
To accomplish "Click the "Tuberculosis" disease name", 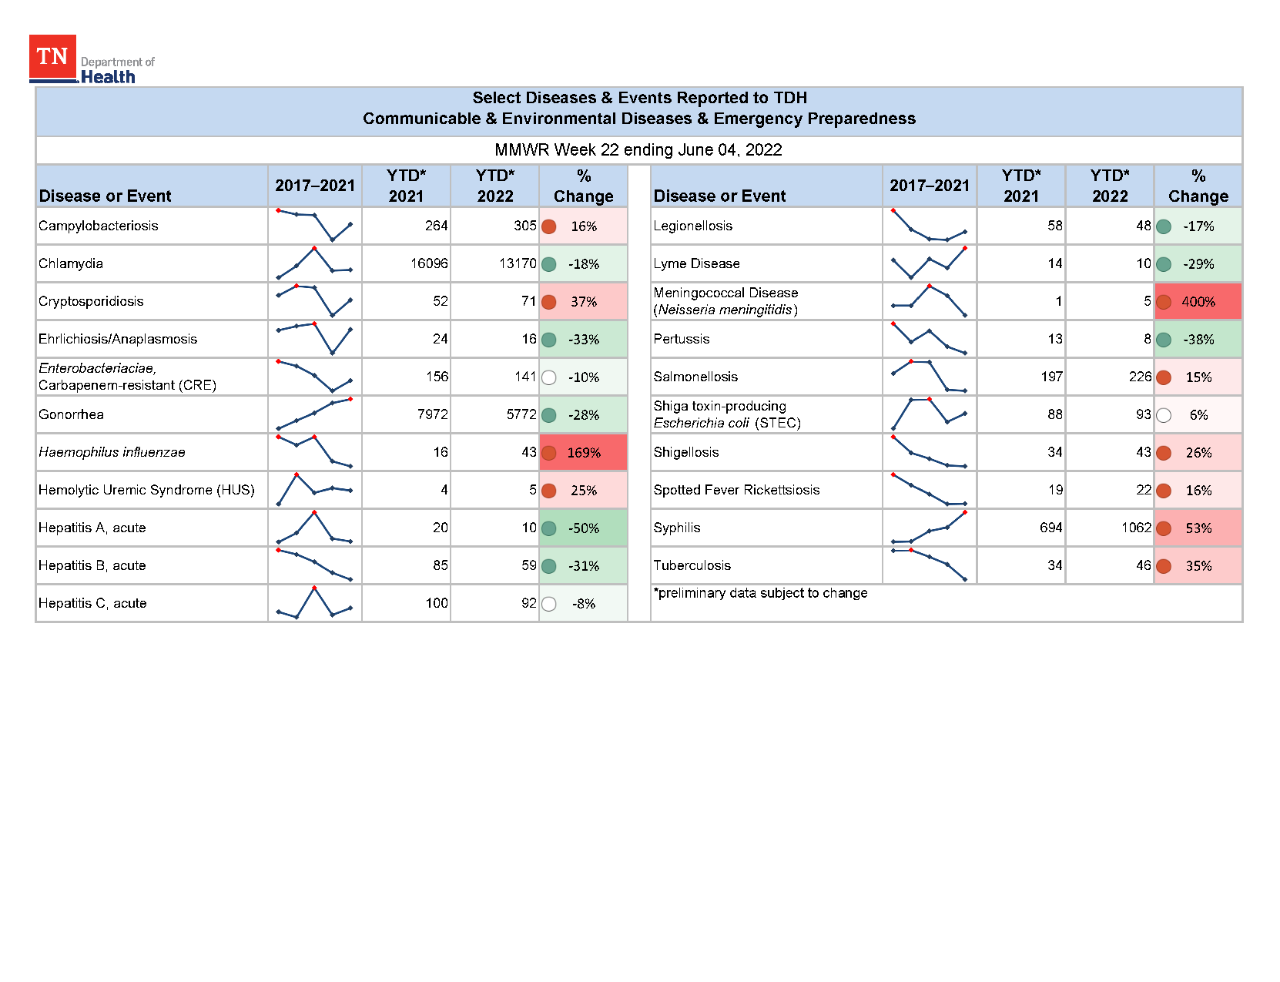I will (692, 566).
